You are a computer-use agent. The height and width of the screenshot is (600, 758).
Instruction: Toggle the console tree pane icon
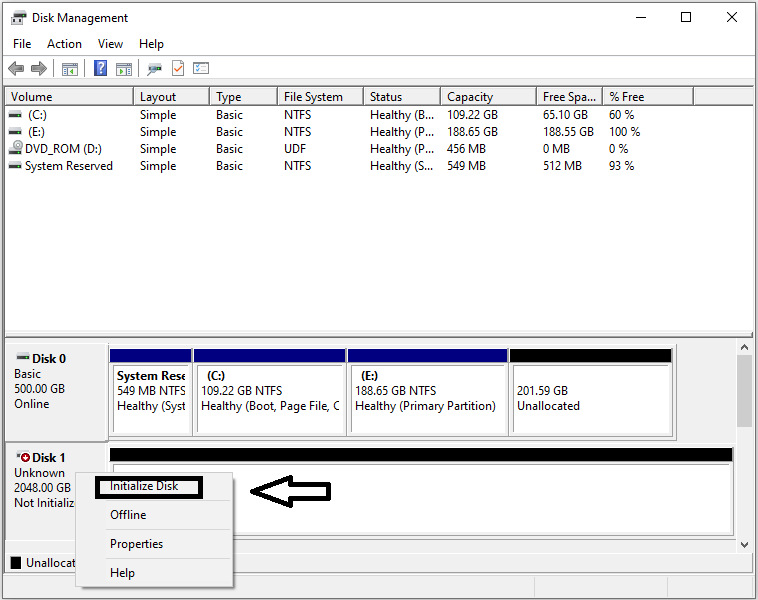(x=70, y=69)
